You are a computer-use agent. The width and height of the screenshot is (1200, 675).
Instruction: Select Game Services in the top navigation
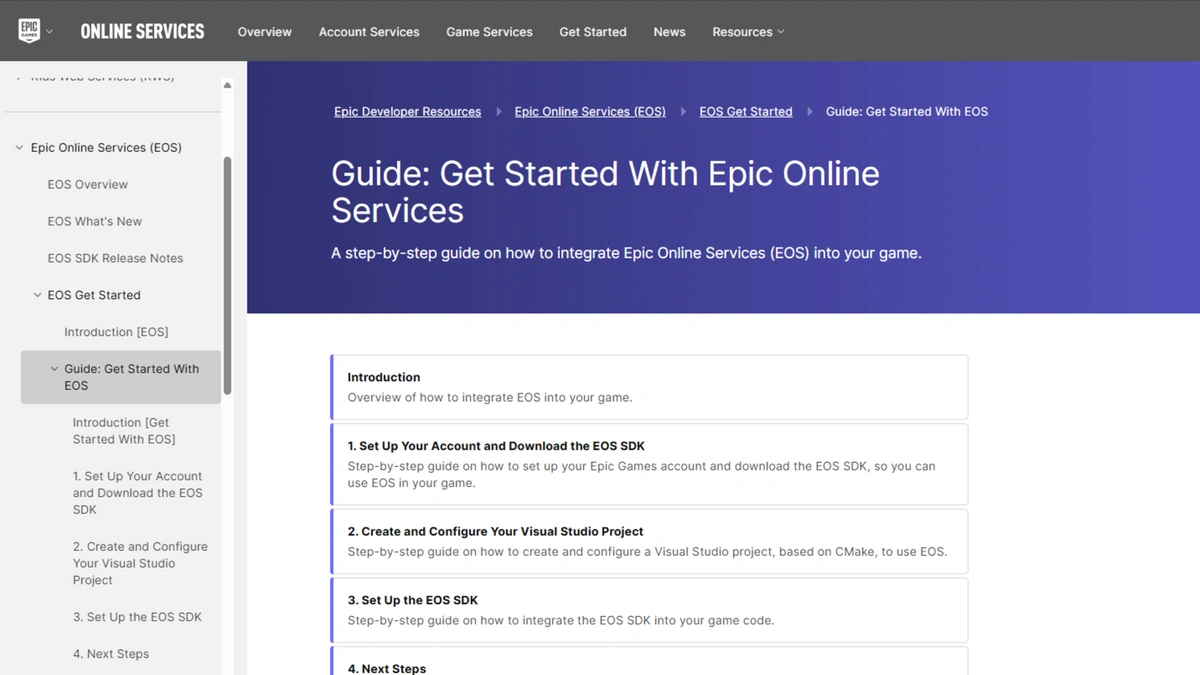point(489,32)
